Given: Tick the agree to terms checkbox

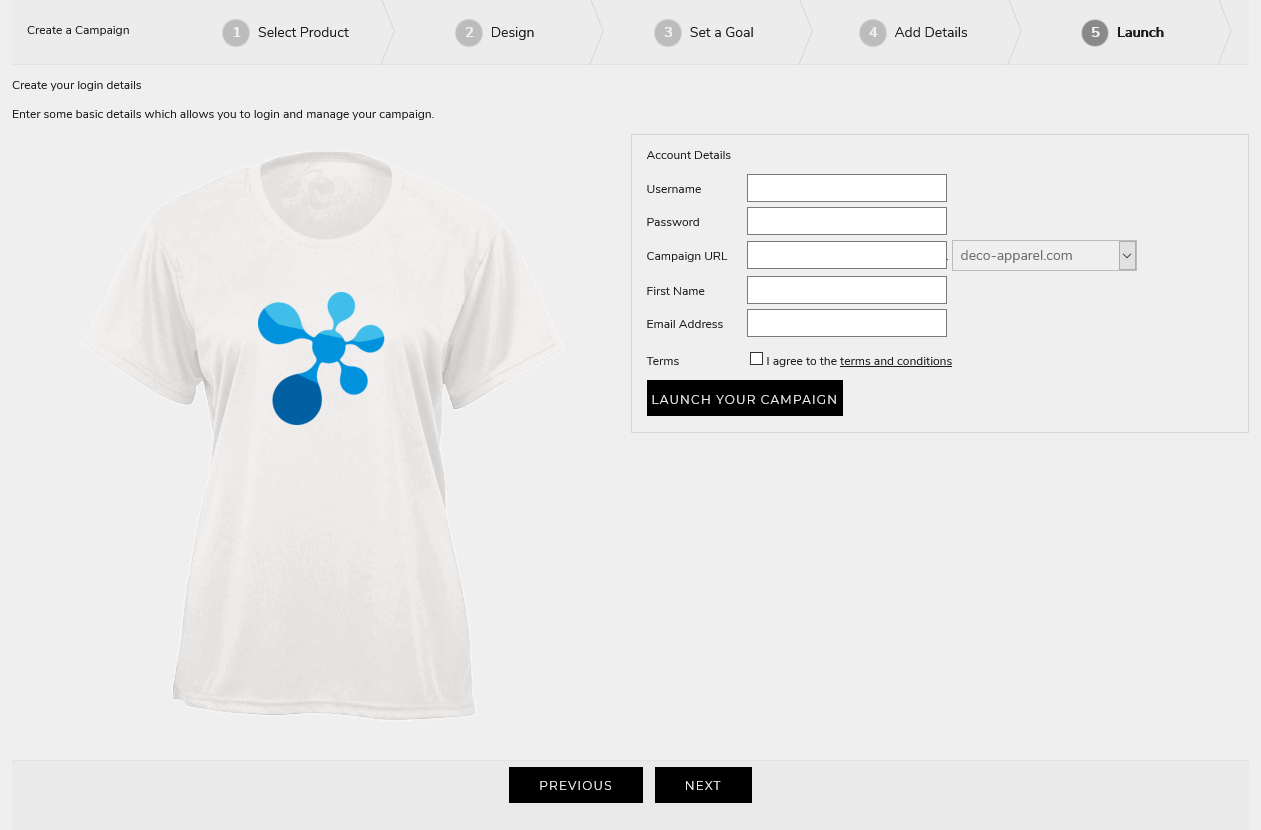Looking at the screenshot, I should click(x=756, y=359).
